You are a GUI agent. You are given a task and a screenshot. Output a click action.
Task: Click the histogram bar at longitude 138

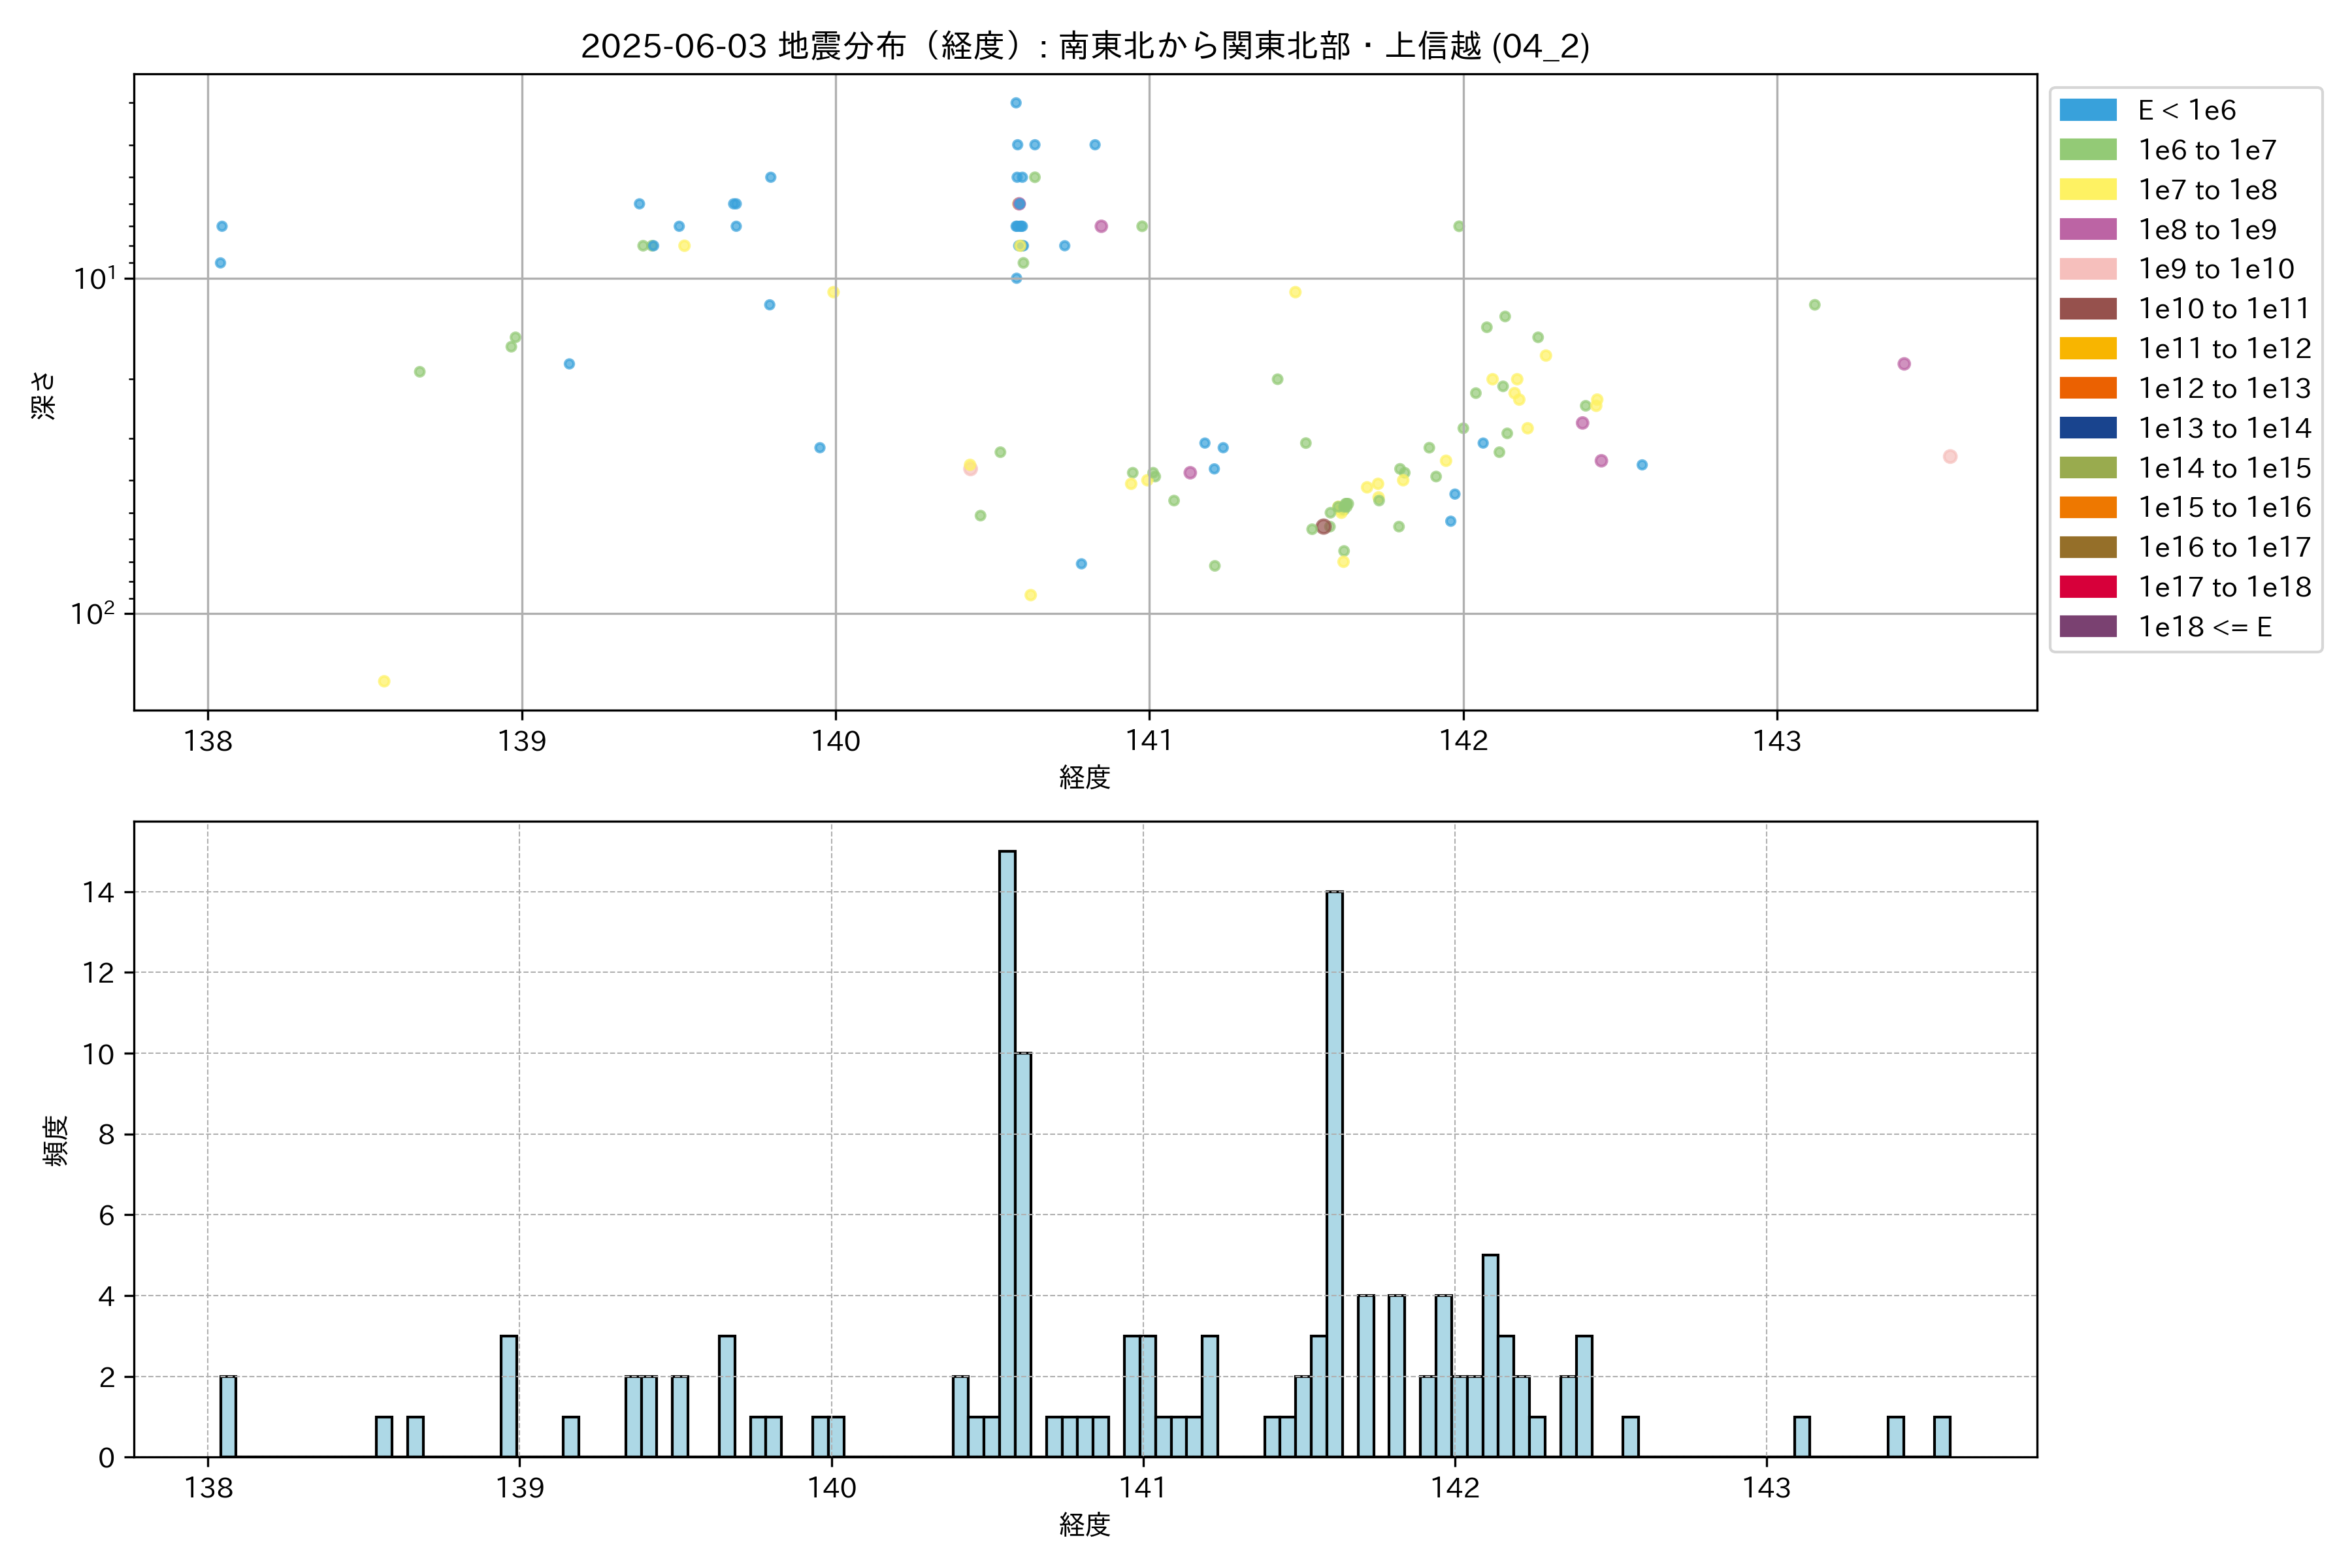[228, 1416]
